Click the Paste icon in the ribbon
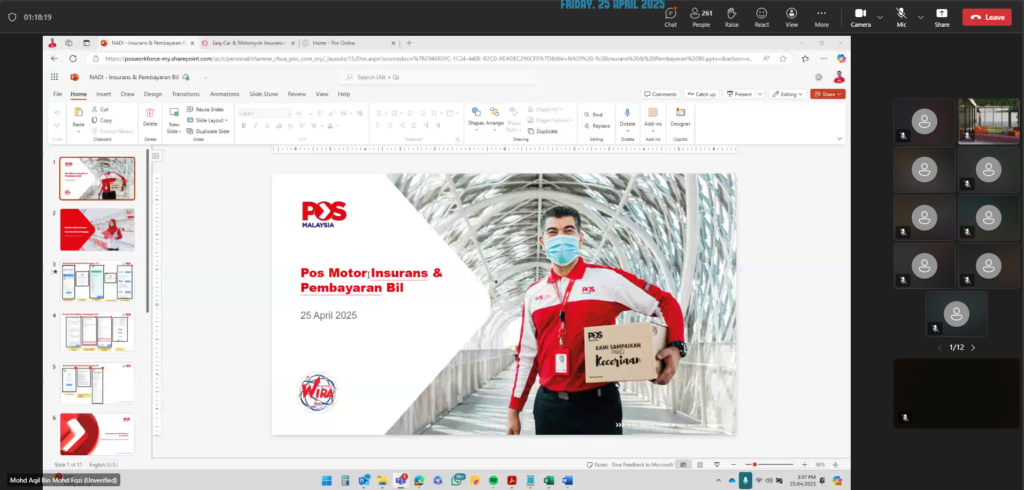Image resolution: width=1024 pixels, height=490 pixels. (x=78, y=112)
